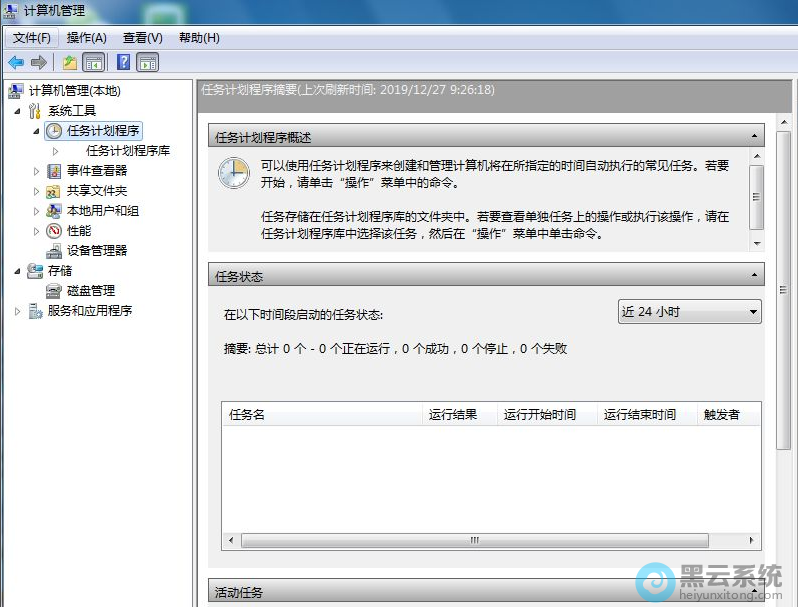Click the 任务计划程序 clock icon in tree
Viewport: 798px width, 607px height.
coord(54,131)
